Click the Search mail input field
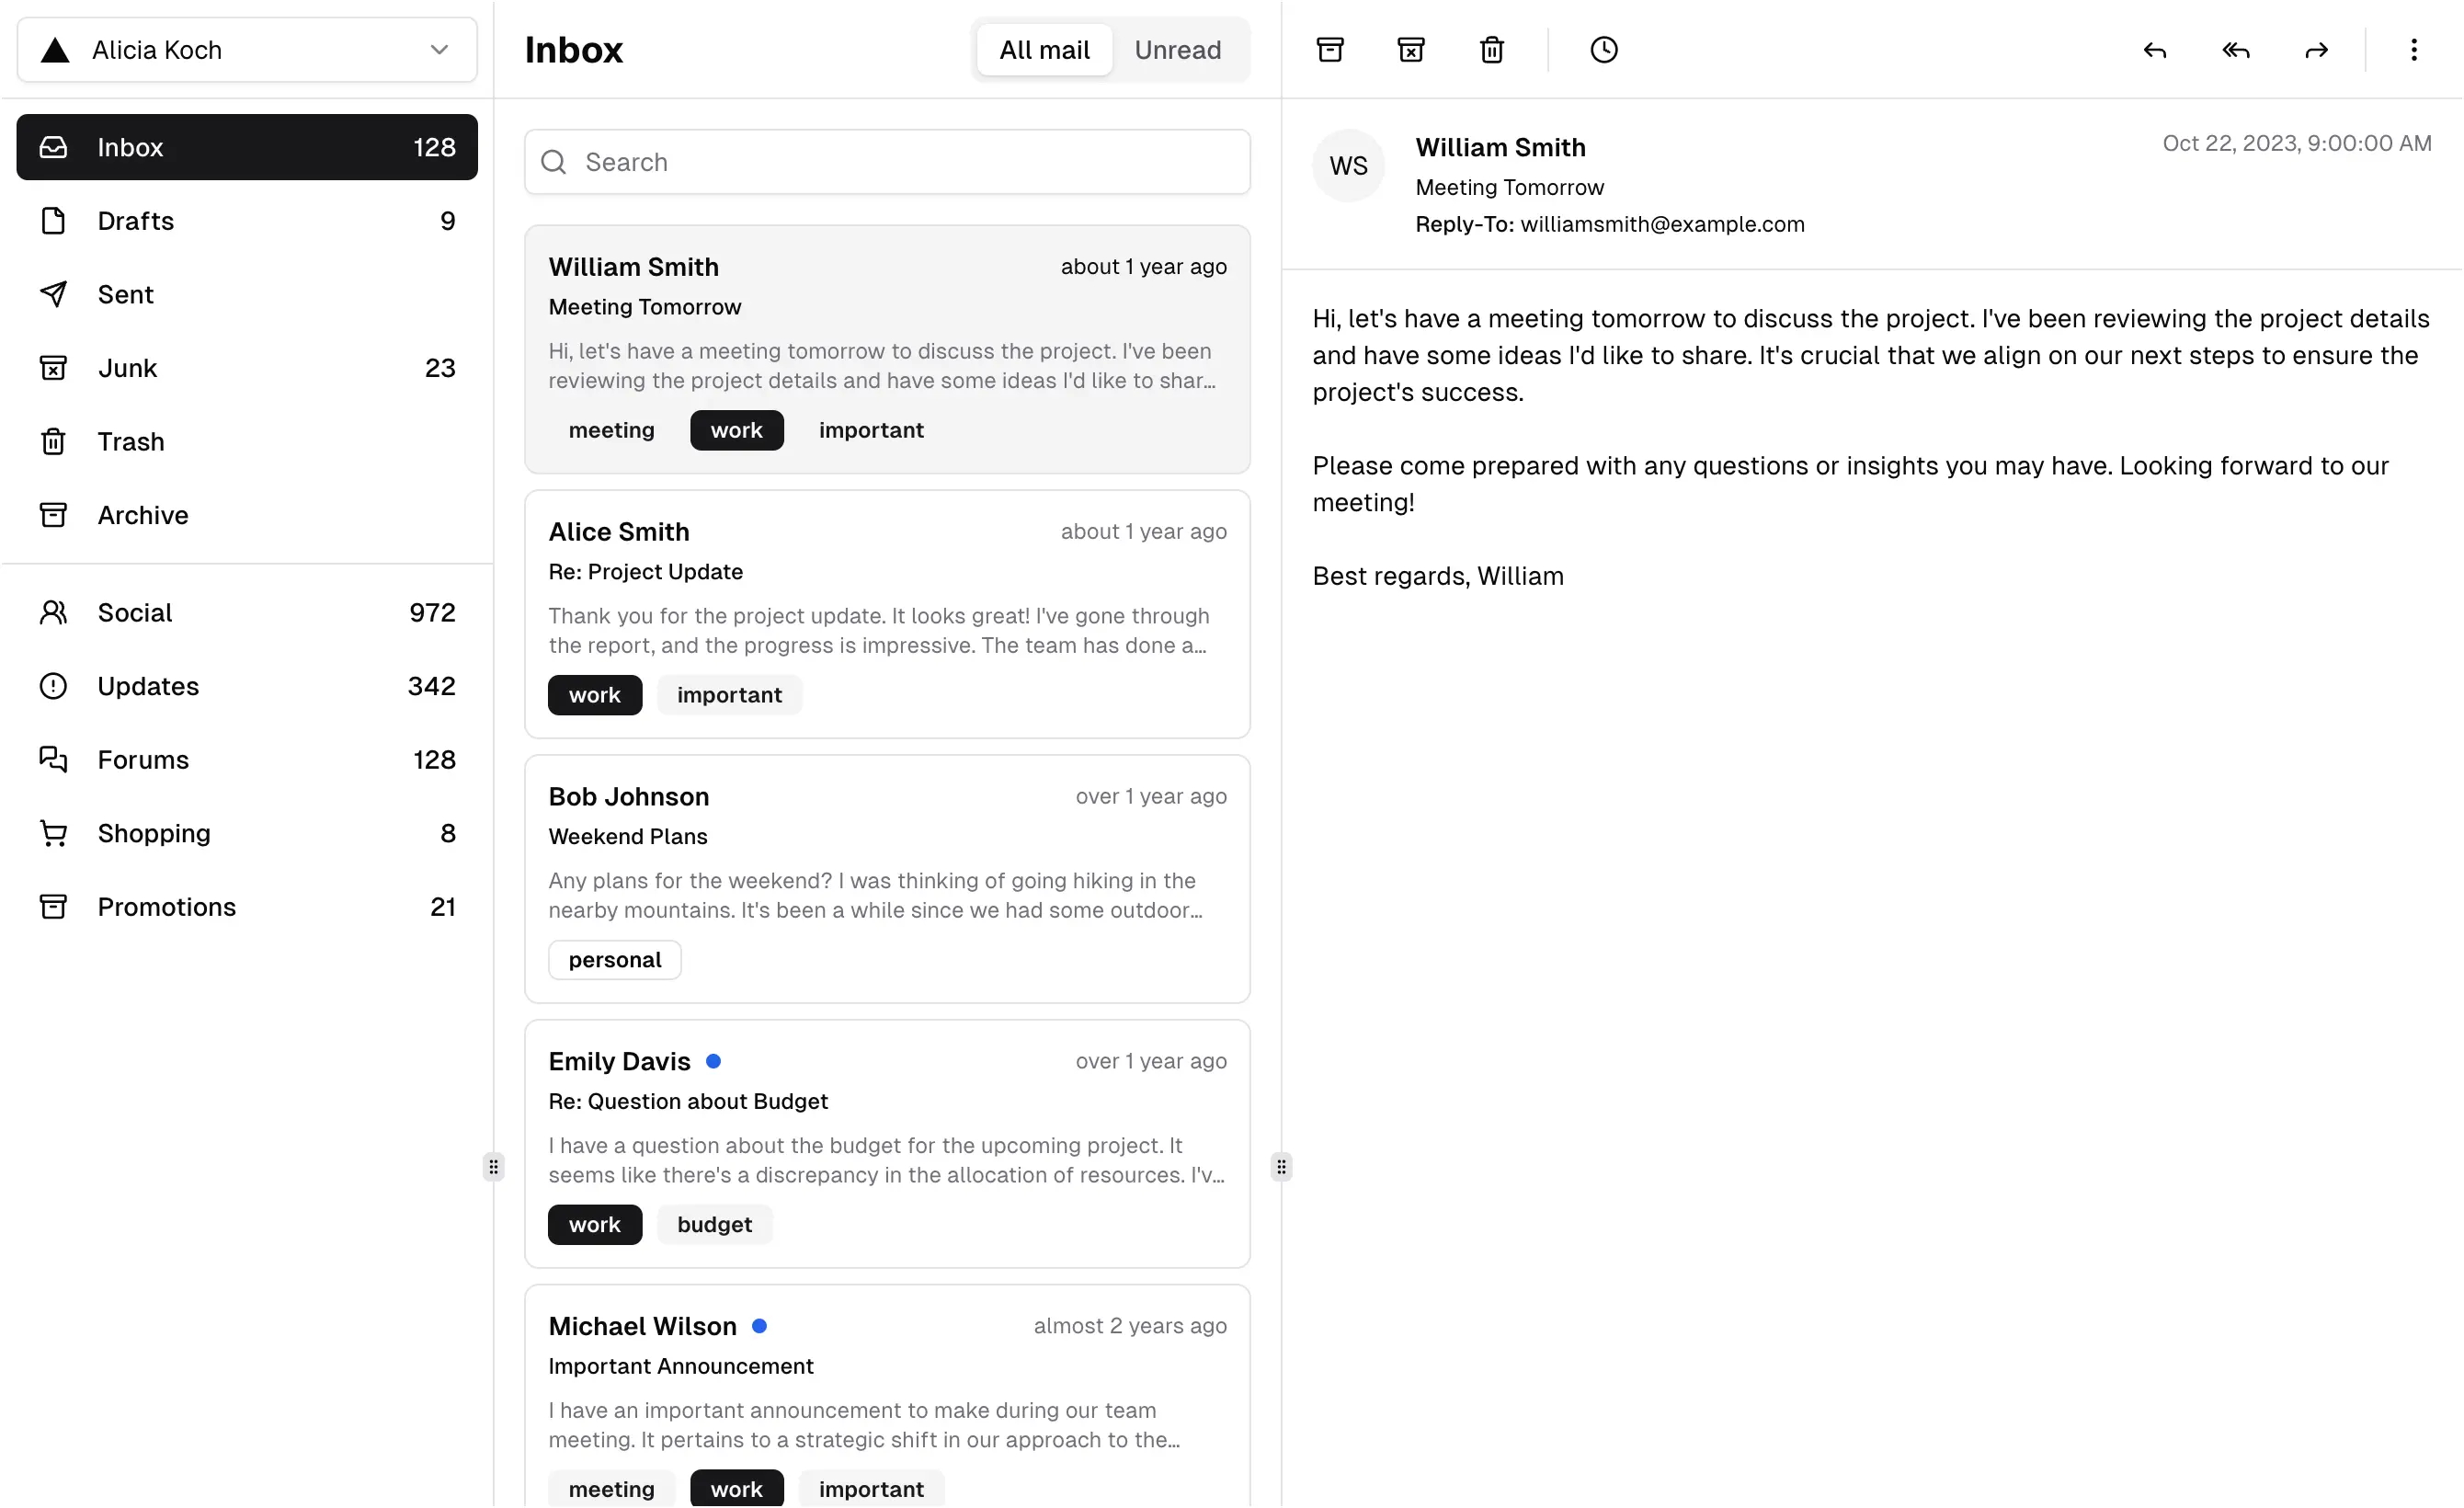 (x=887, y=161)
